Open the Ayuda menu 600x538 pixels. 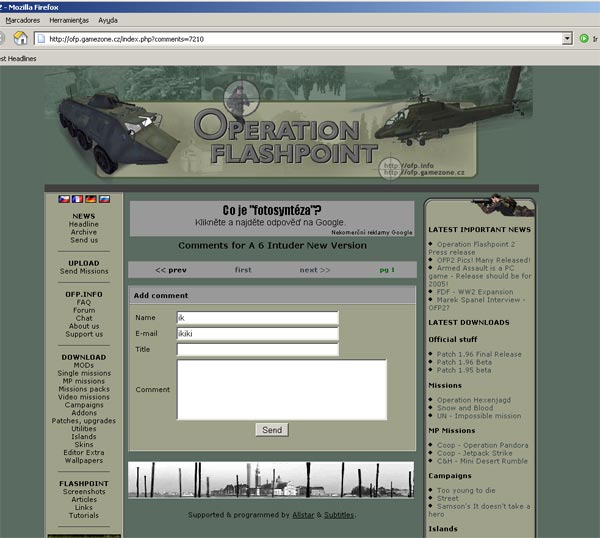click(x=108, y=20)
